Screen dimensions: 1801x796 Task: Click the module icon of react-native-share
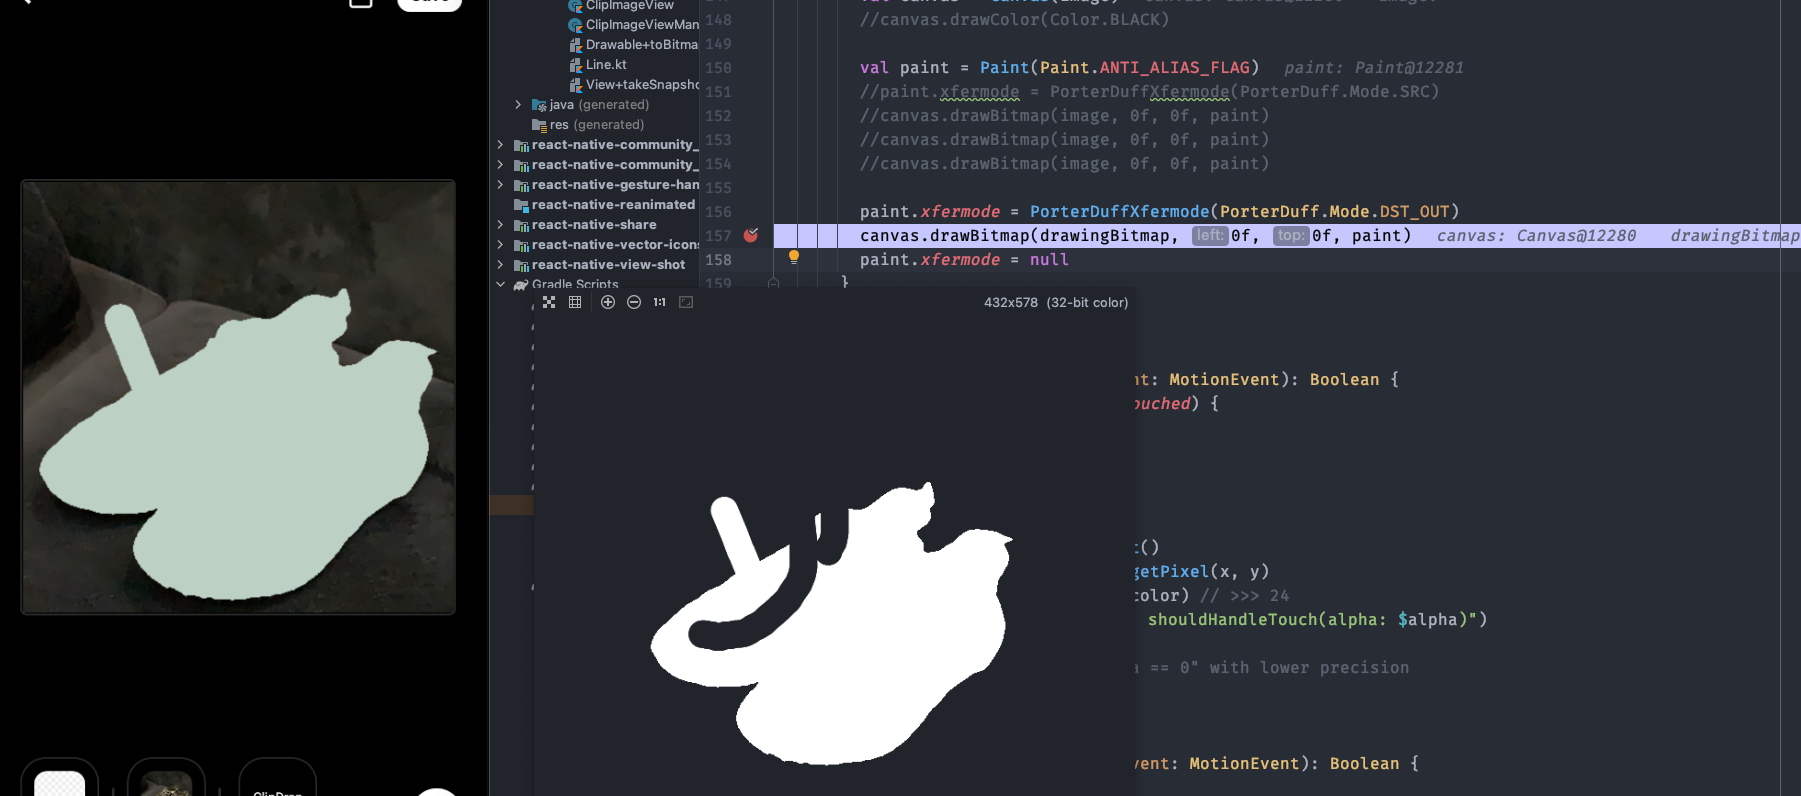(521, 225)
